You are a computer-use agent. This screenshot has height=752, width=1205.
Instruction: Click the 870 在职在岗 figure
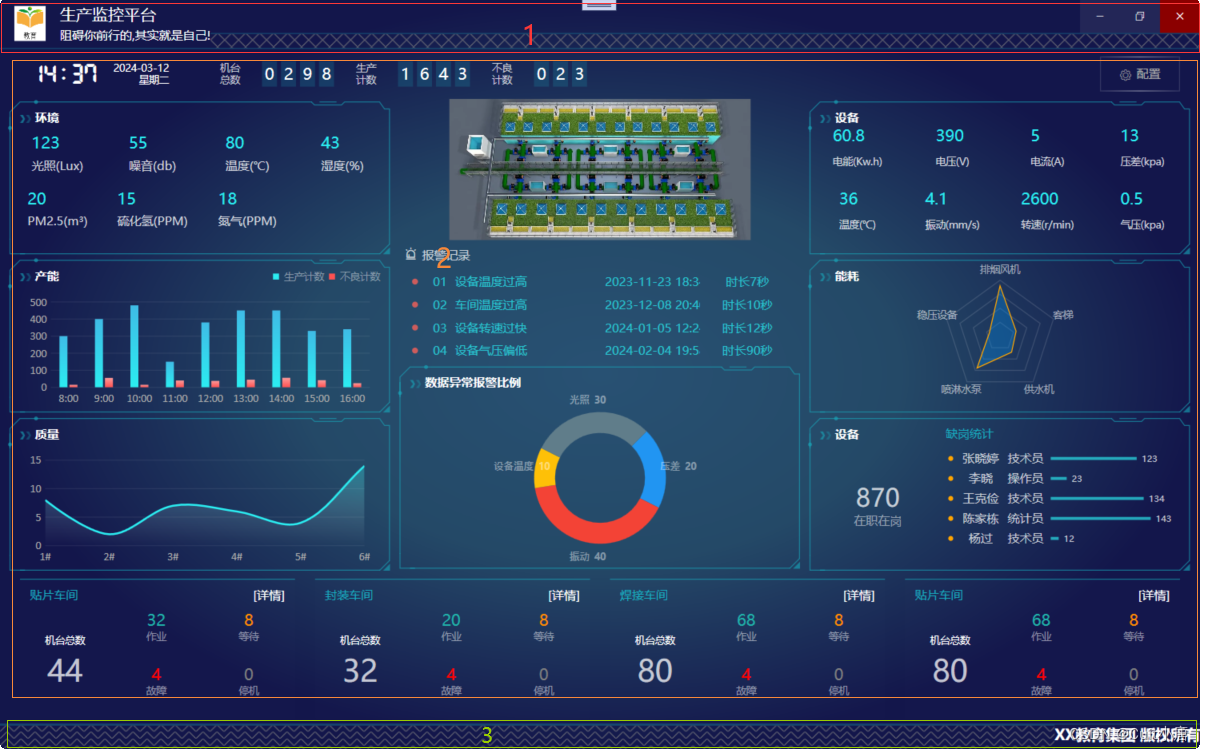tap(878, 498)
